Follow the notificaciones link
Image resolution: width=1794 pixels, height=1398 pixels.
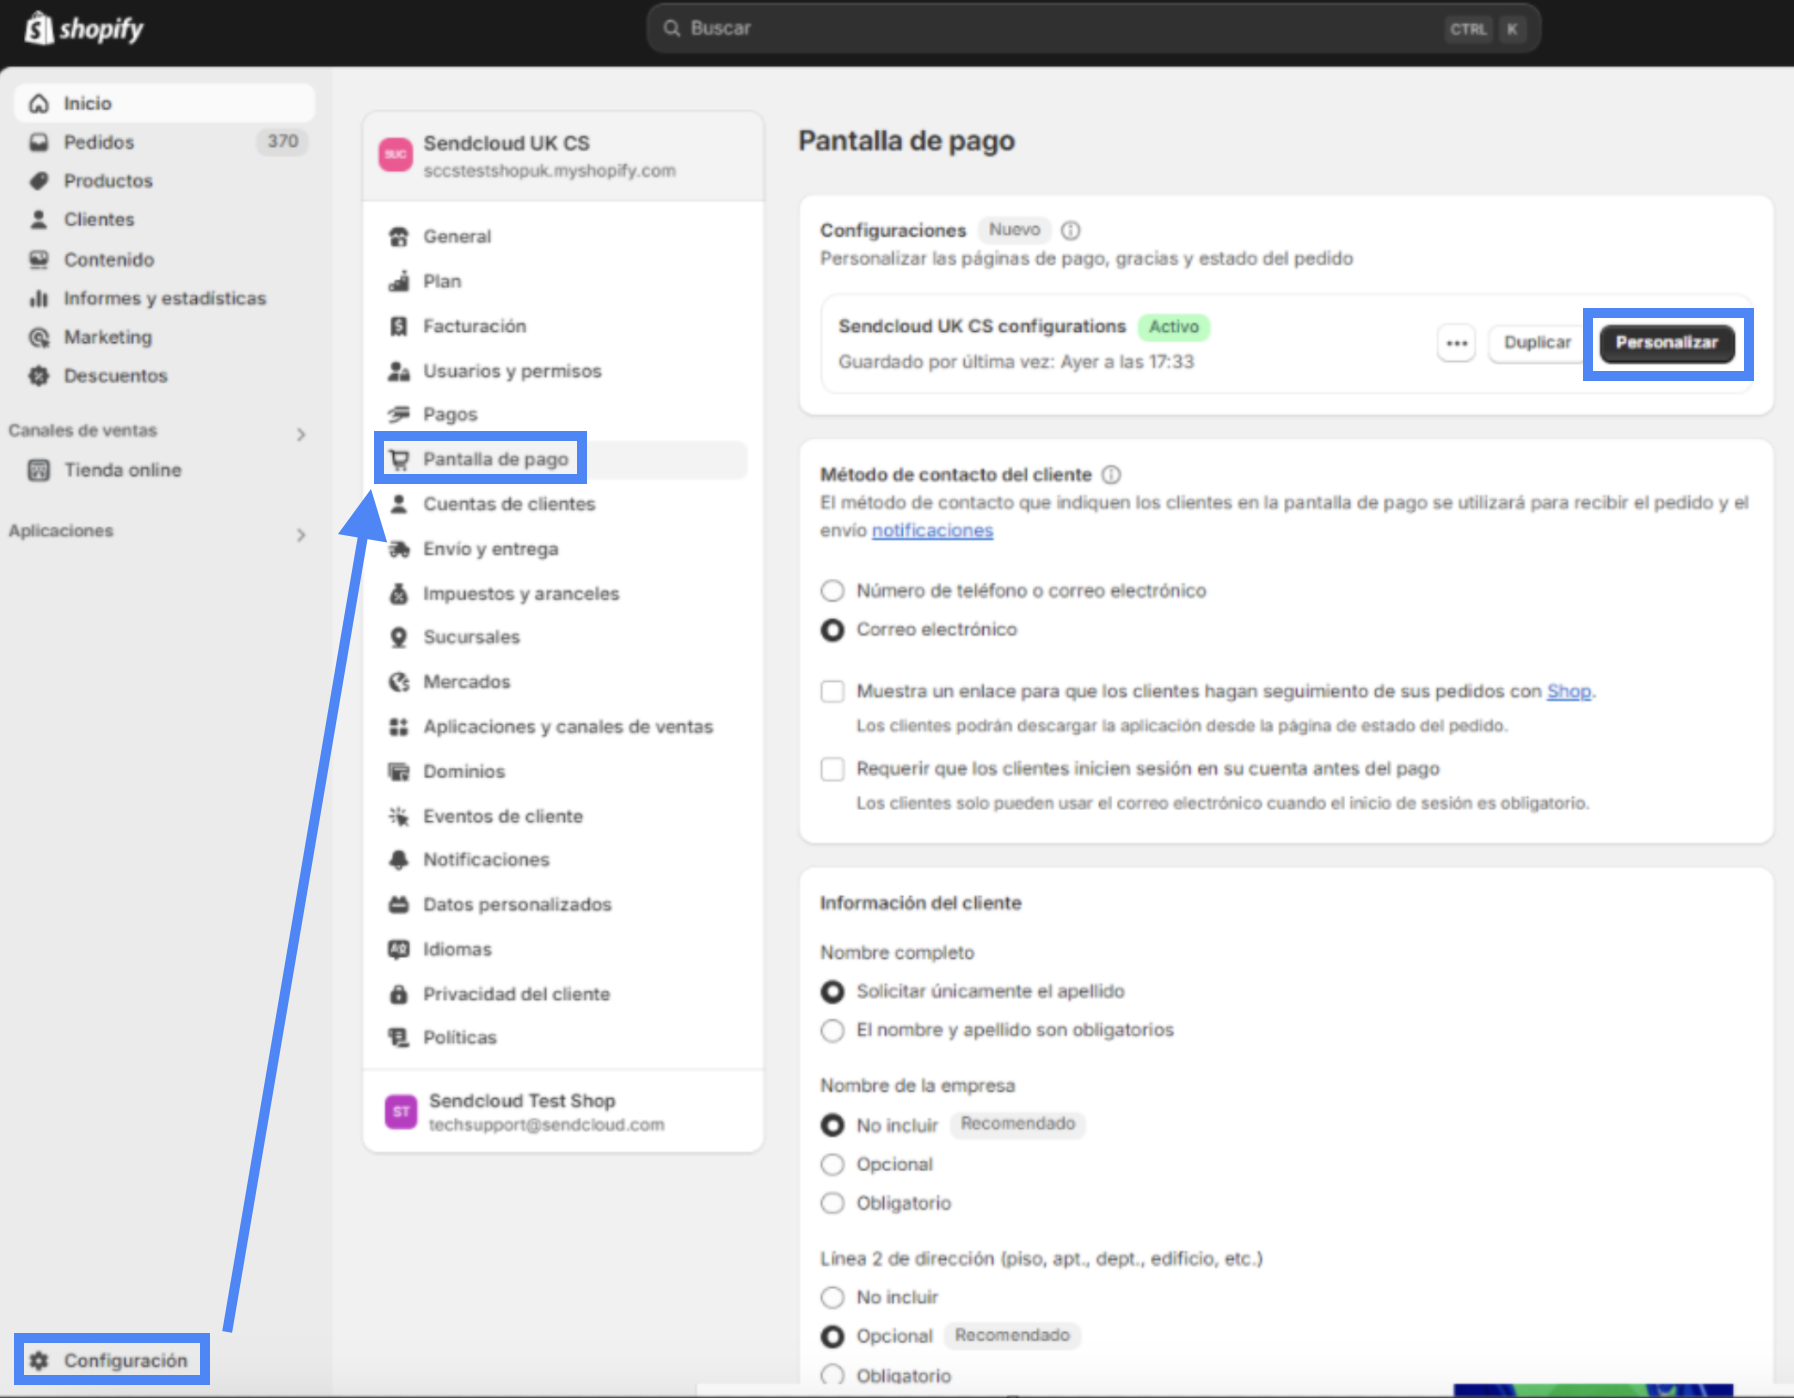point(932,530)
